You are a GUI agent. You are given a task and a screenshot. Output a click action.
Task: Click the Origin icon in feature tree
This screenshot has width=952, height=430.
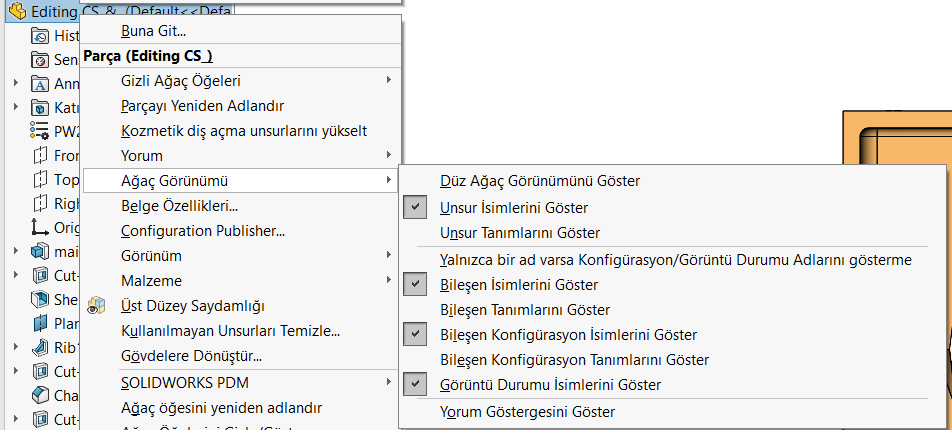(40, 227)
